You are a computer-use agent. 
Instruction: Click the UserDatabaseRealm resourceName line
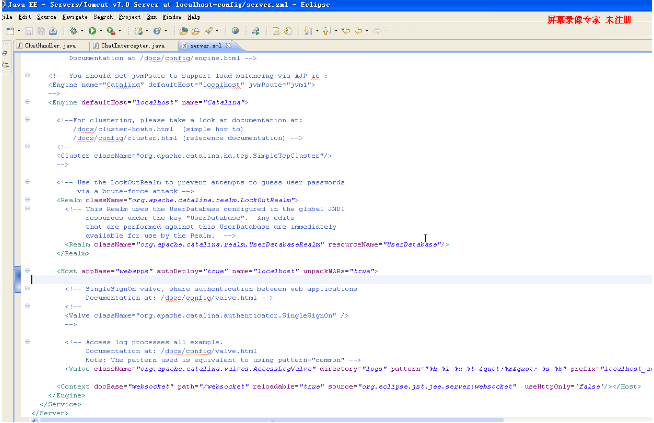click(257, 244)
